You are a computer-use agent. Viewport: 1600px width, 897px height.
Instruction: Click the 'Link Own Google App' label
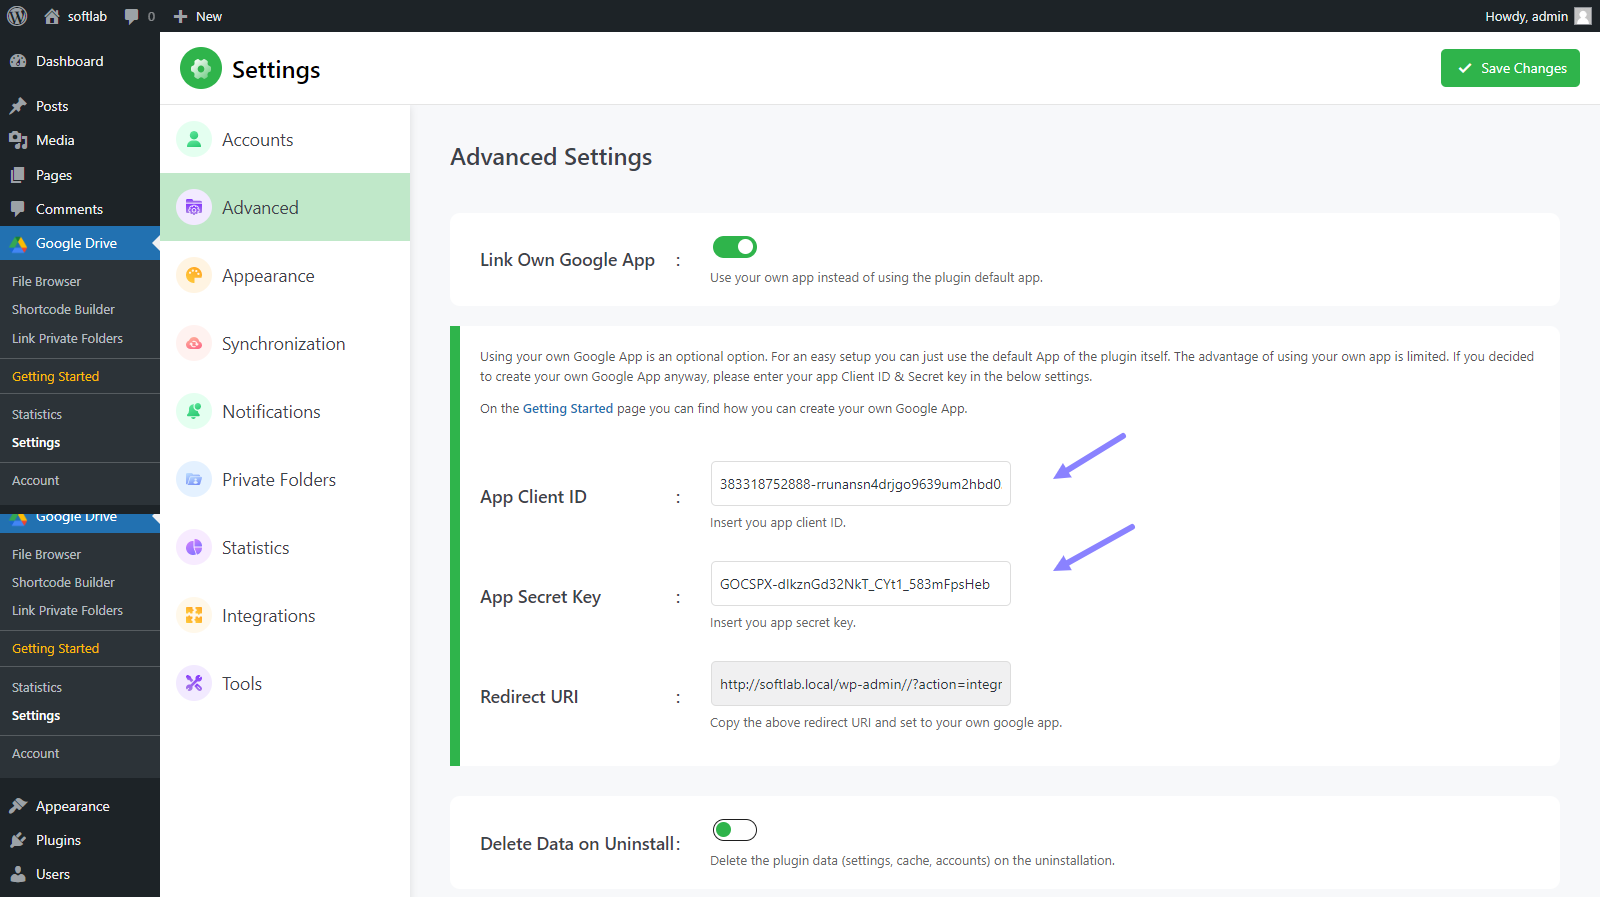pyautogui.click(x=567, y=260)
